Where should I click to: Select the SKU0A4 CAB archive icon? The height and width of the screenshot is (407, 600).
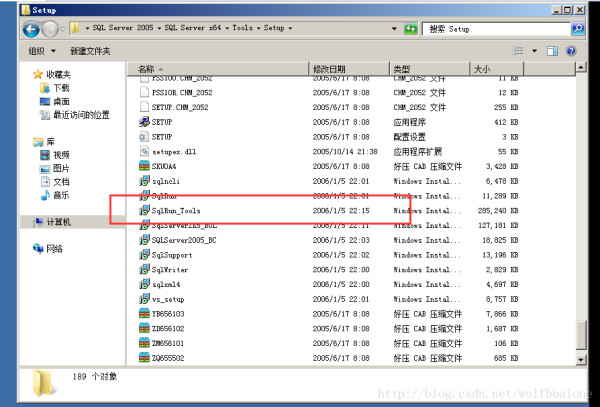[144, 166]
